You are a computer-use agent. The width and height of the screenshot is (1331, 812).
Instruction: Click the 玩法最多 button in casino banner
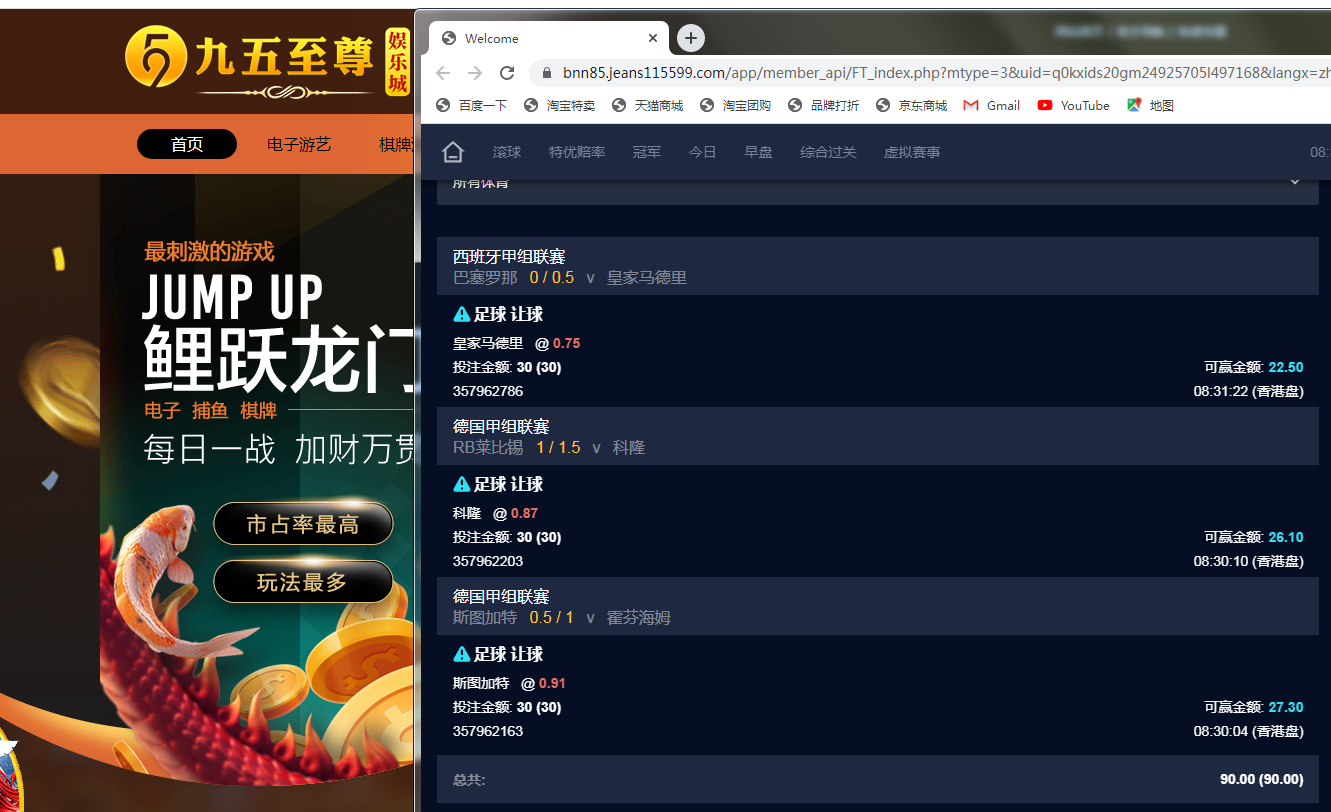coord(303,582)
